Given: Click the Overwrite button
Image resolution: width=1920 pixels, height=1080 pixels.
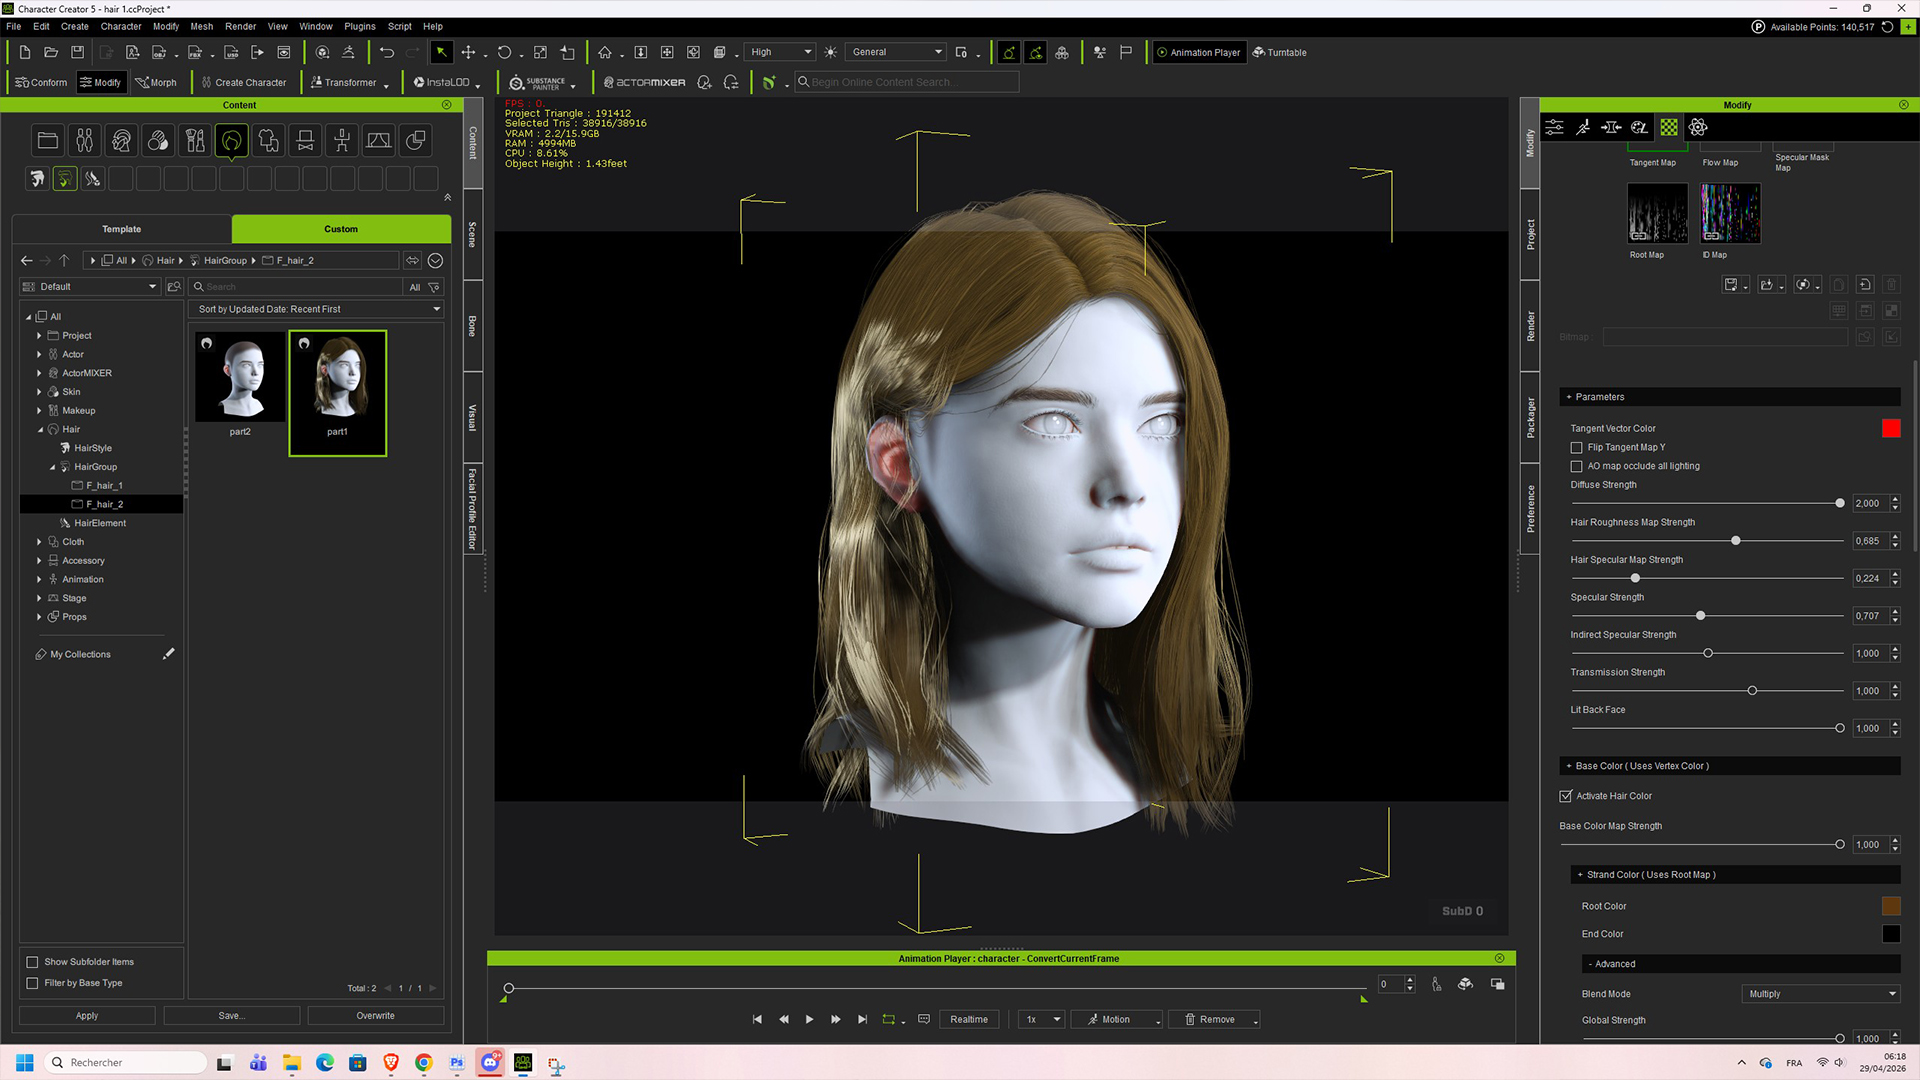Looking at the screenshot, I should [376, 1016].
